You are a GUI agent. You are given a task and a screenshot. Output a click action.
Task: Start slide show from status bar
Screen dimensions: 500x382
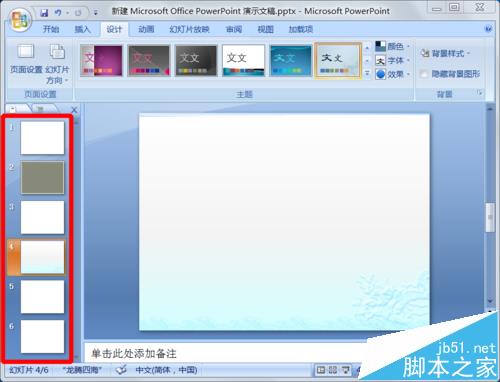(x=346, y=370)
